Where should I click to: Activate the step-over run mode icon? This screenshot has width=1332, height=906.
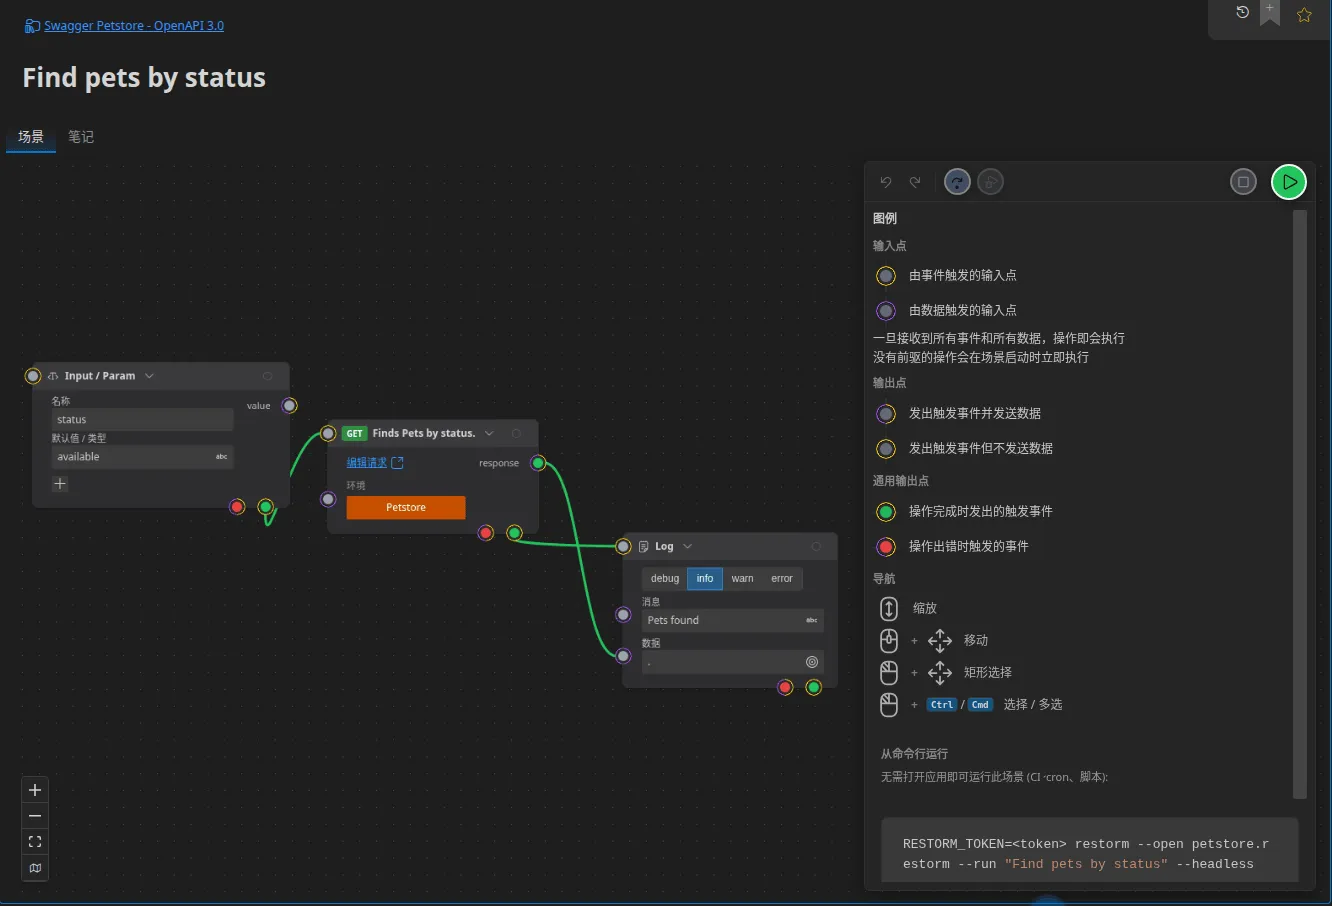(957, 182)
